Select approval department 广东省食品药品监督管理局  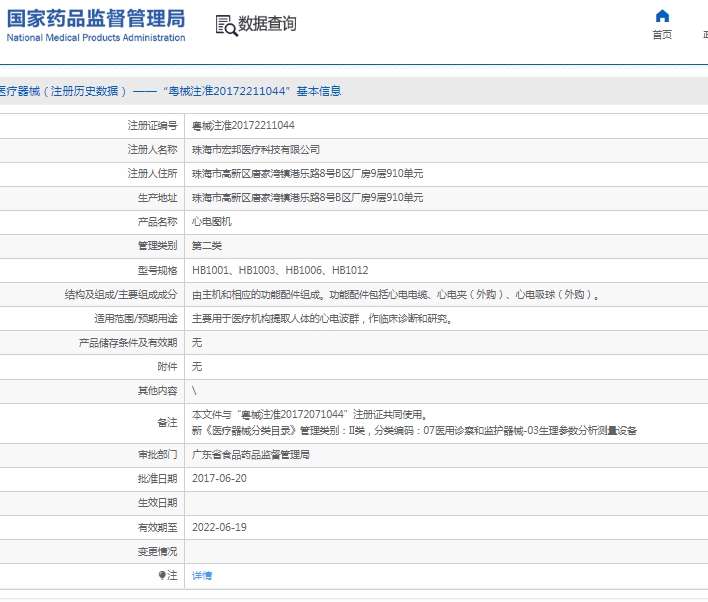point(251,454)
